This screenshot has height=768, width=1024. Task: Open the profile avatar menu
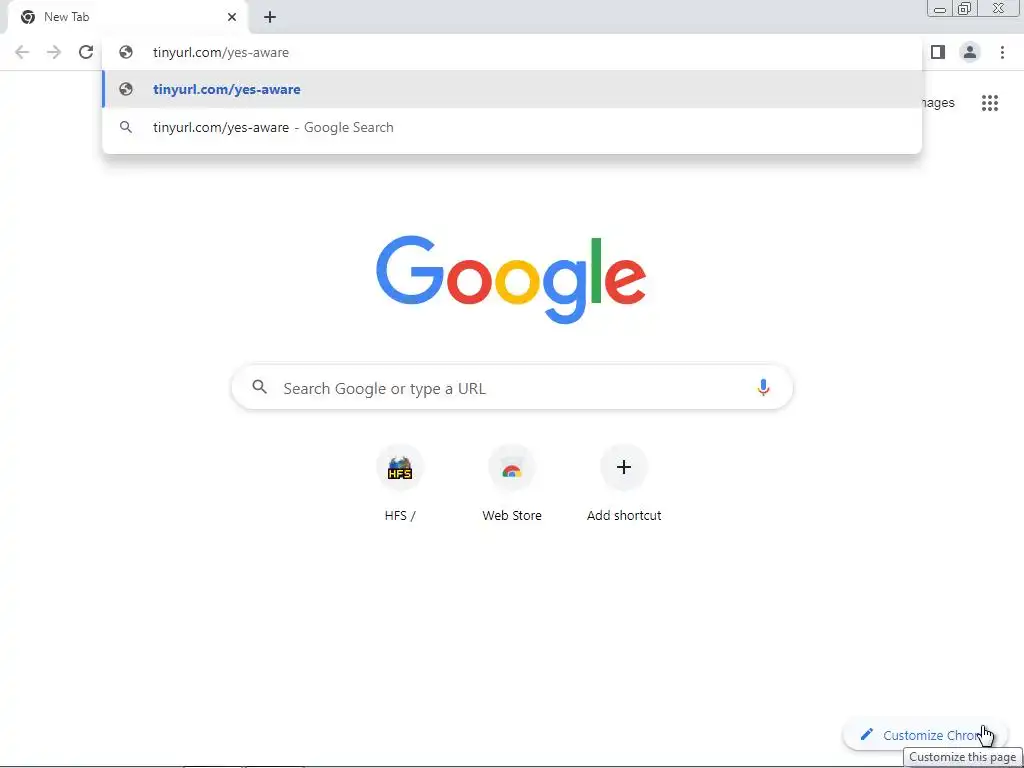click(x=970, y=52)
